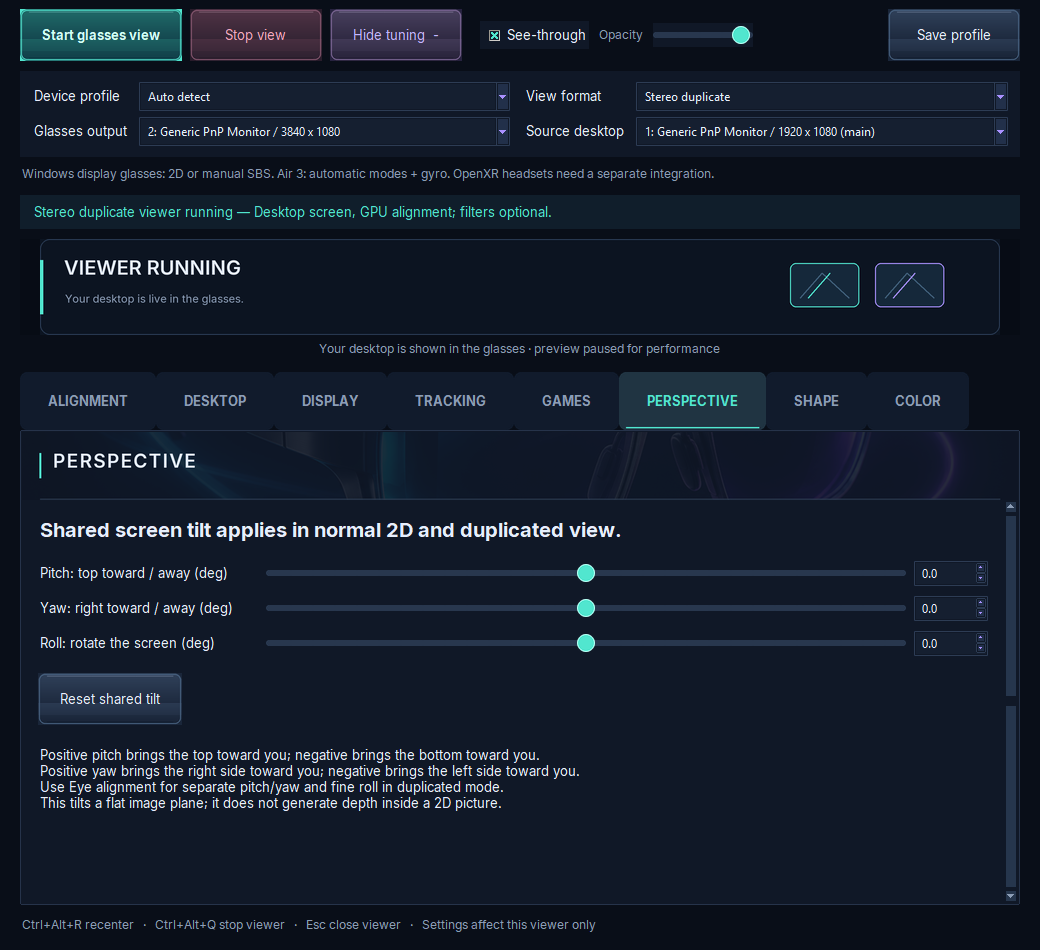Viewport: 1040px width, 950px height.
Task: Switch to the SHAPE tab
Action: [x=816, y=401]
